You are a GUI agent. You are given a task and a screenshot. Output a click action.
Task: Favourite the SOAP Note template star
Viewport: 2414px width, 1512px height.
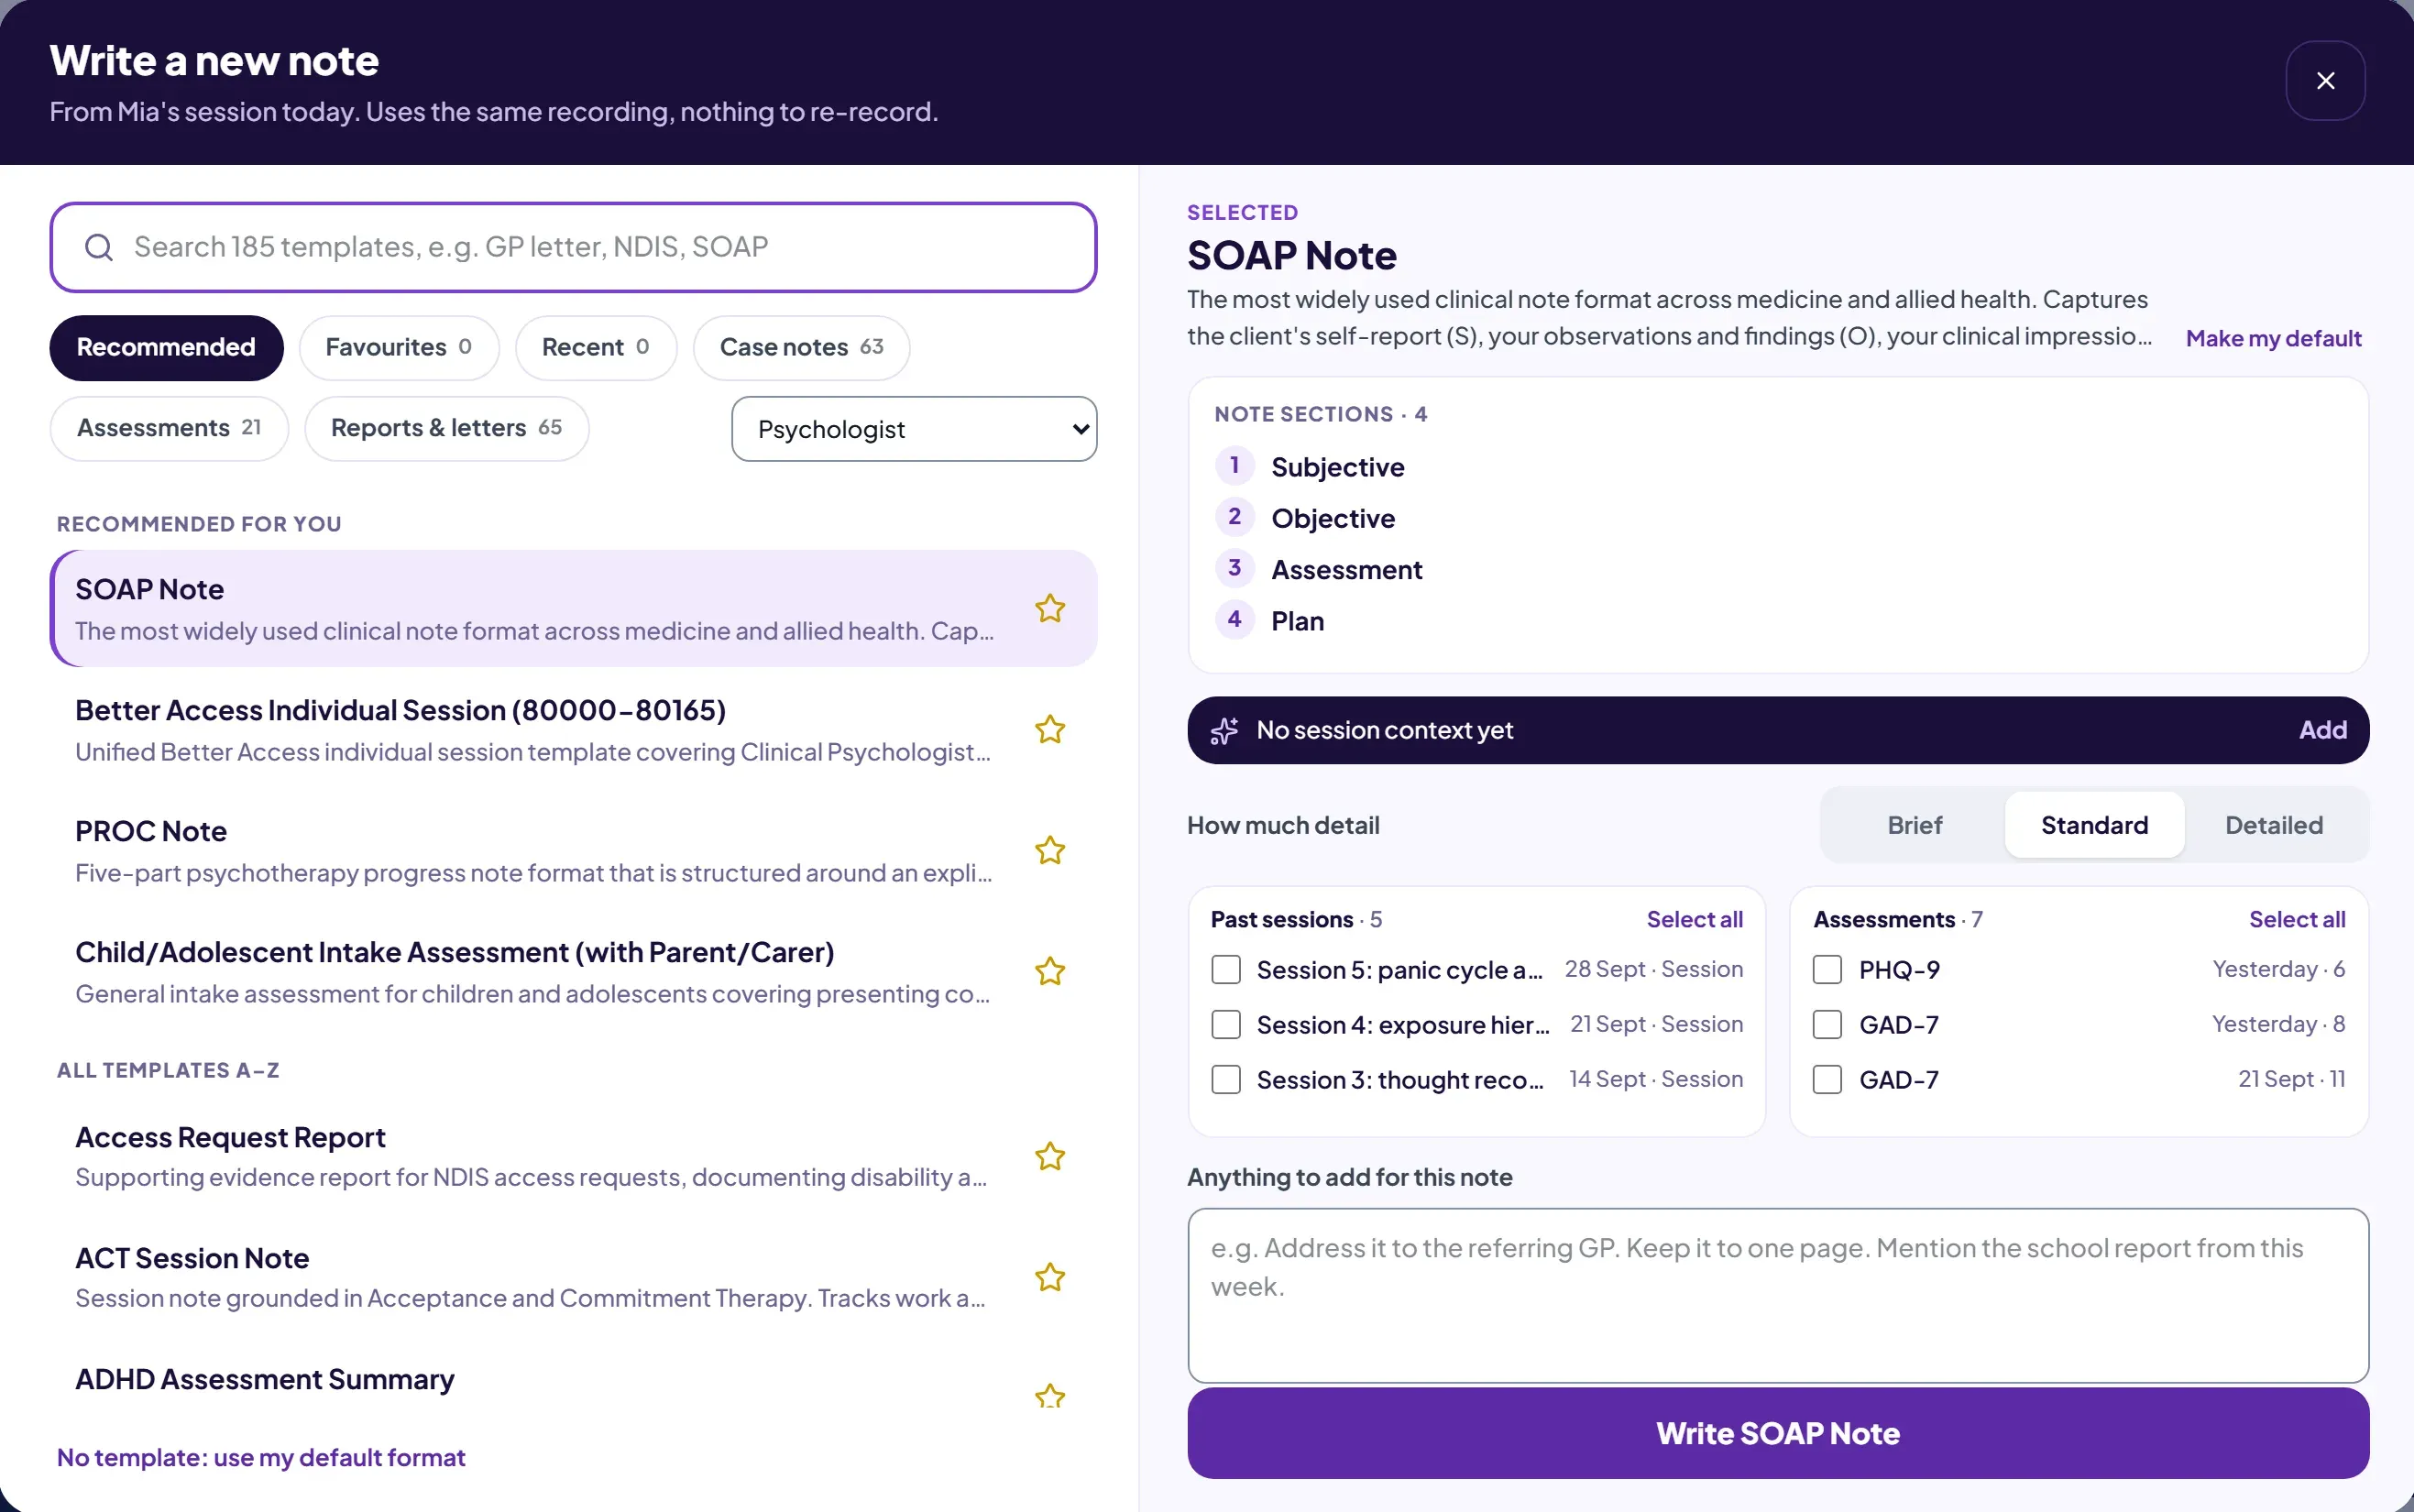(x=1049, y=608)
